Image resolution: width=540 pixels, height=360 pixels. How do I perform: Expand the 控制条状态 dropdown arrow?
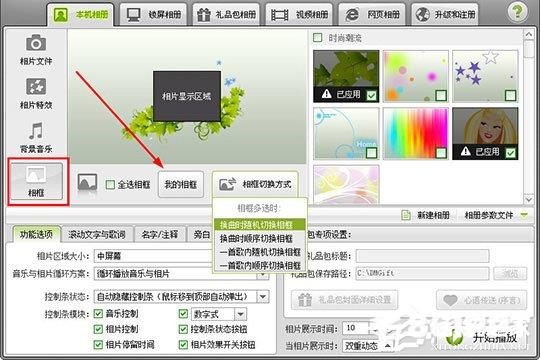(263, 297)
